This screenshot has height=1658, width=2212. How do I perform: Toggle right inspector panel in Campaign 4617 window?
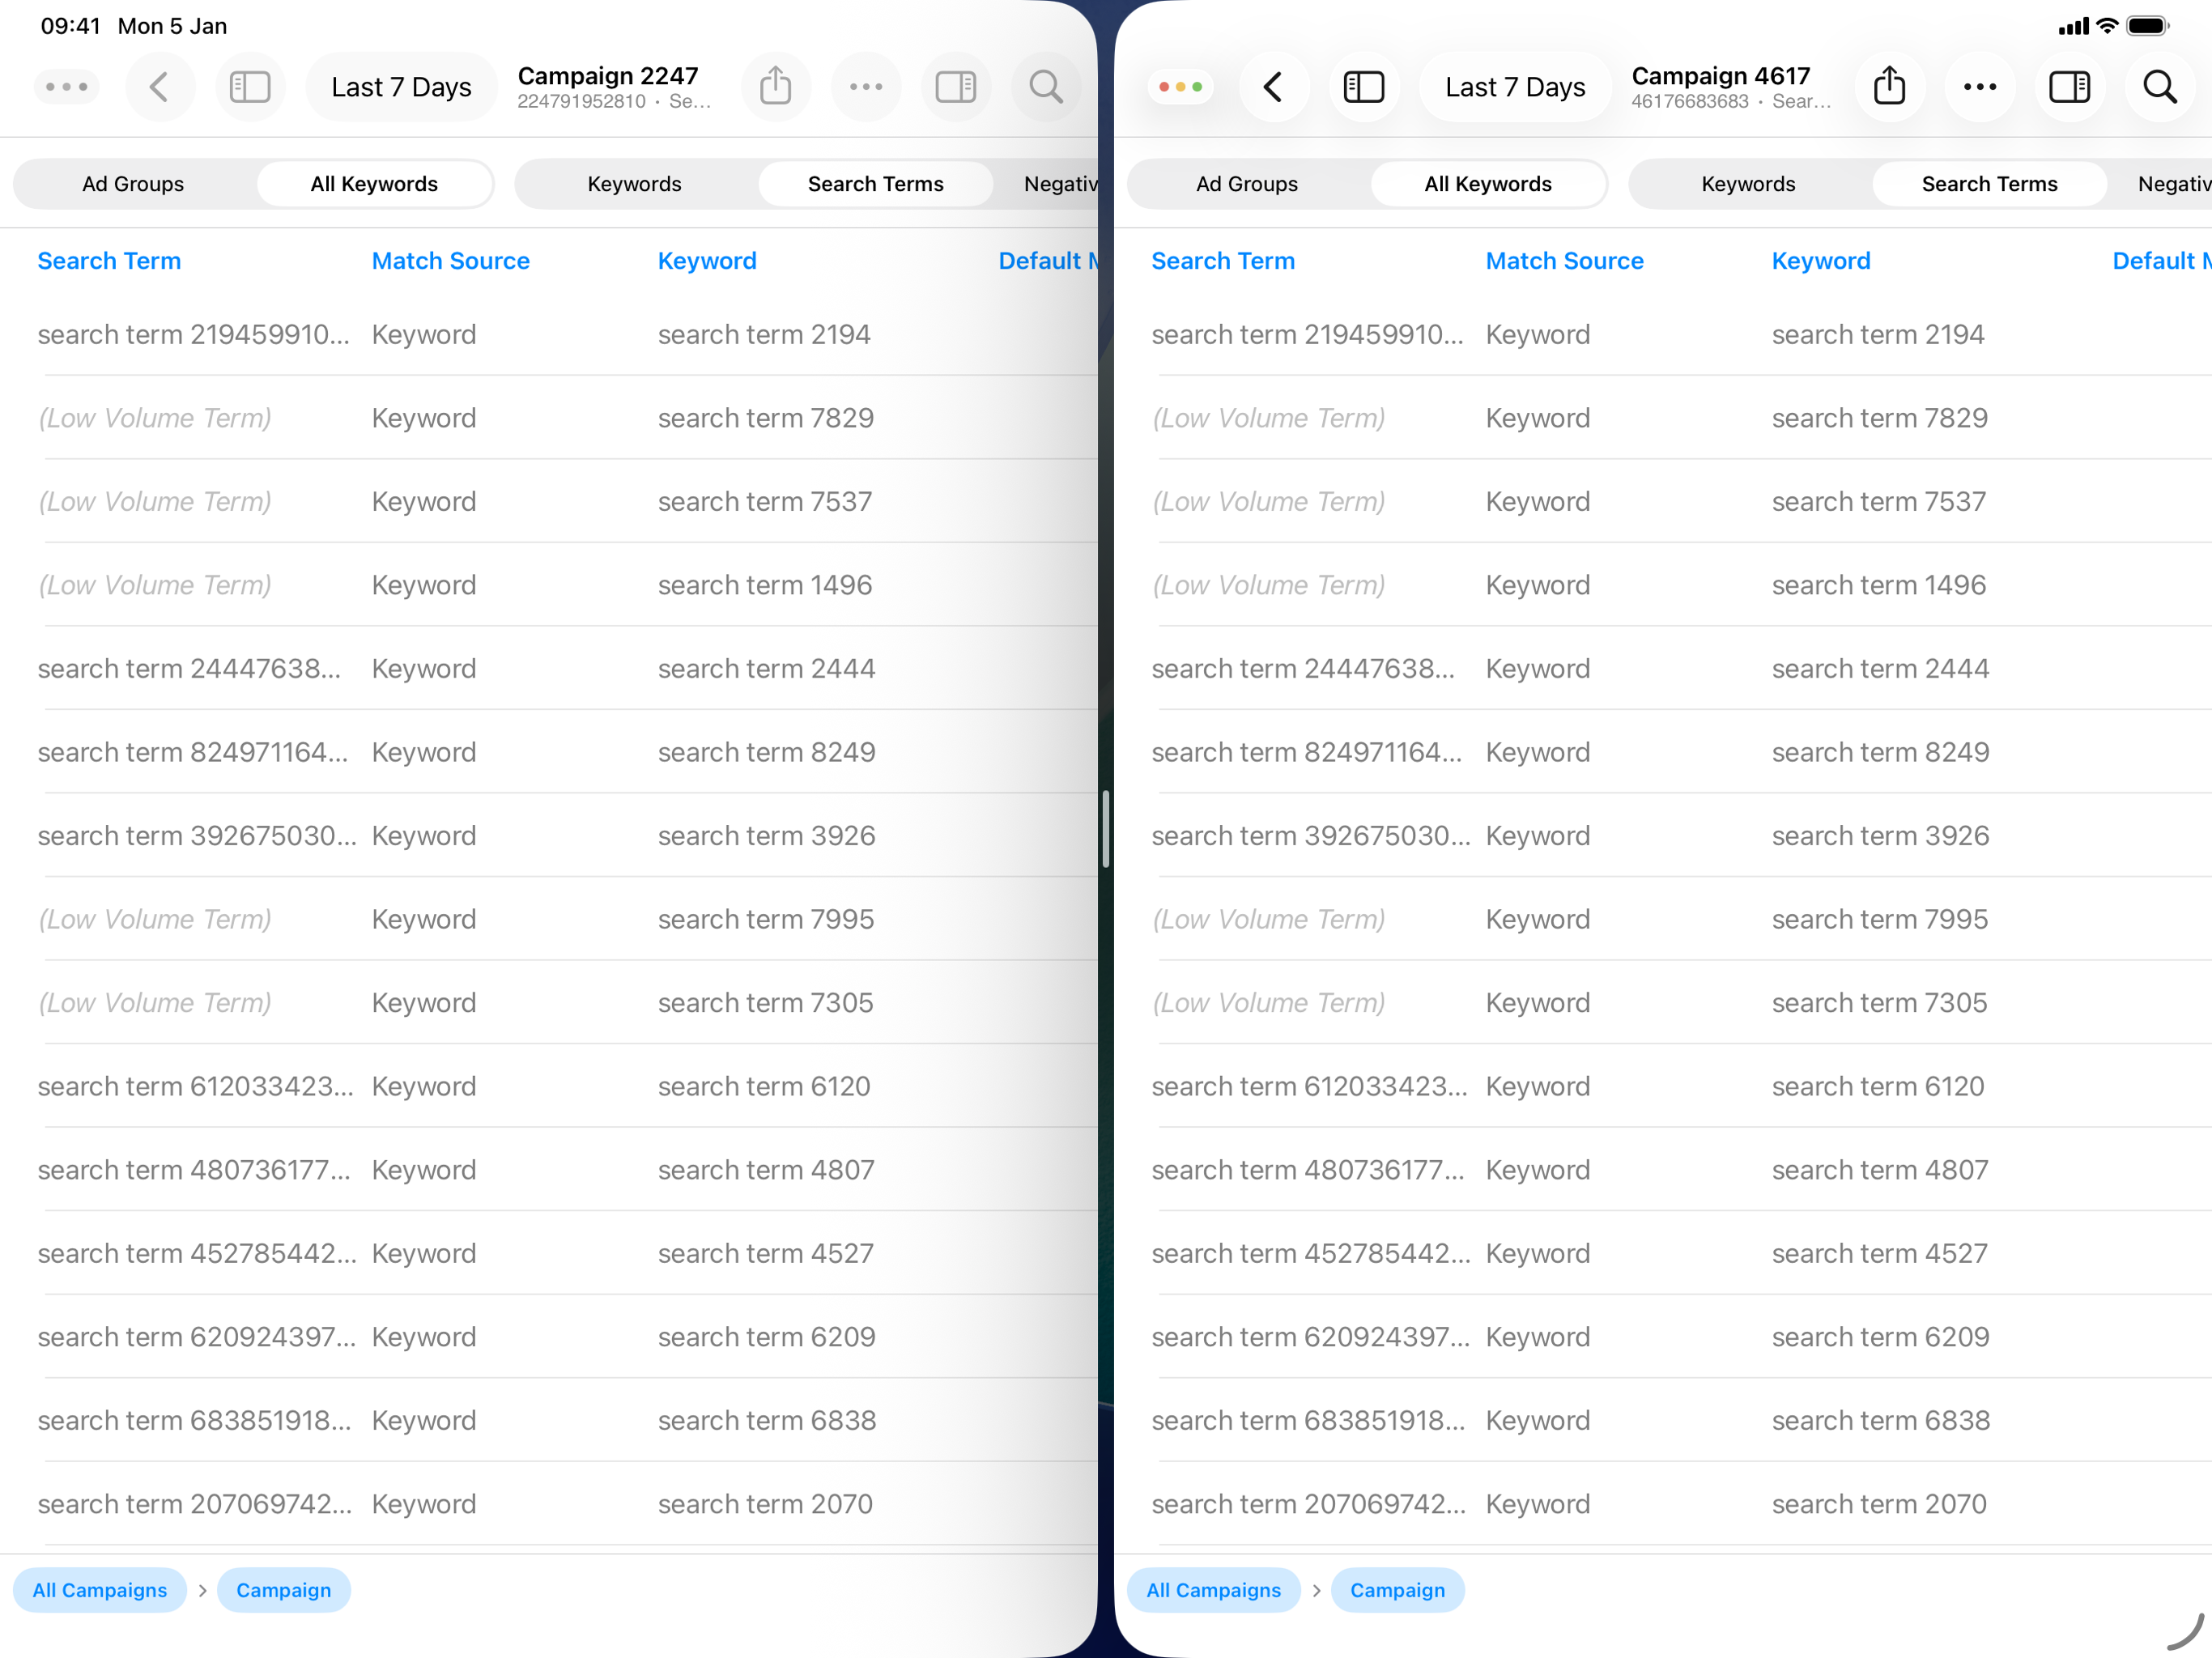(2069, 87)
